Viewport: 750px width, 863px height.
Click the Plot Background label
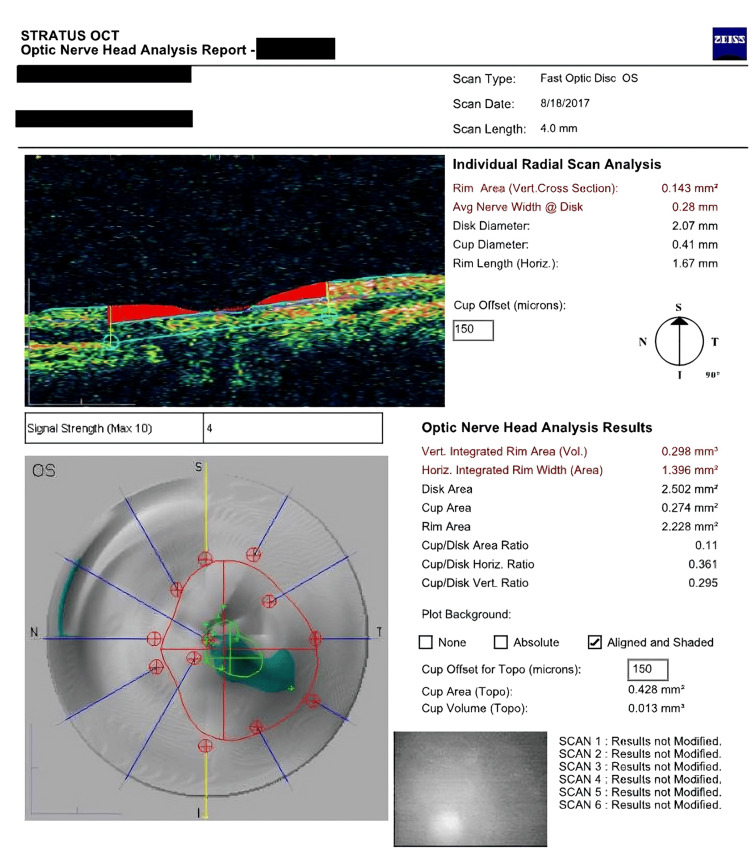(x=466, y=614)
